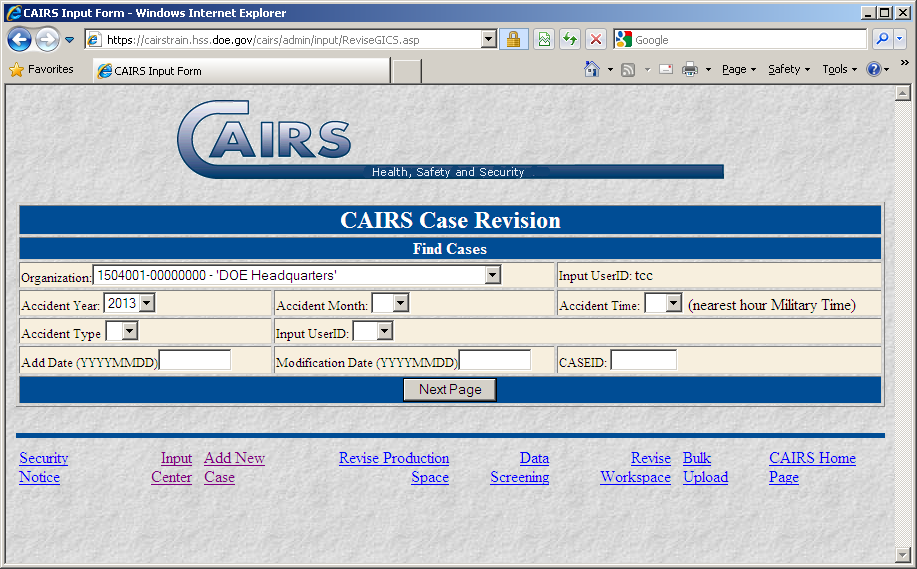The image size is (917, 569).
Task: Open the Tools menu
Action: [x=839, y=70]
